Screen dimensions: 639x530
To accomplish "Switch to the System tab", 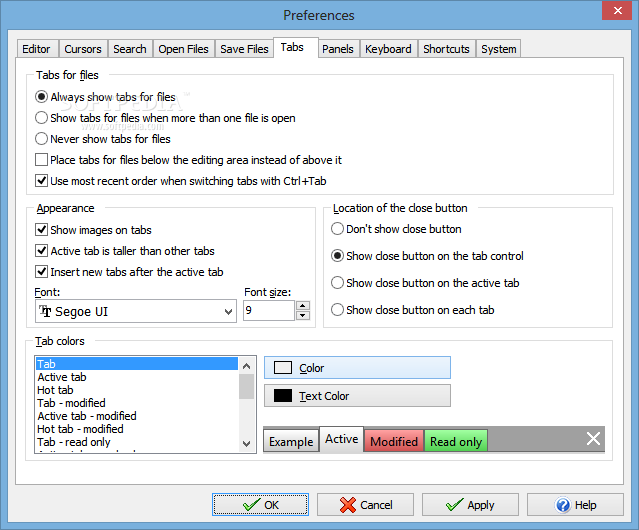I will [x=498, y=49].
